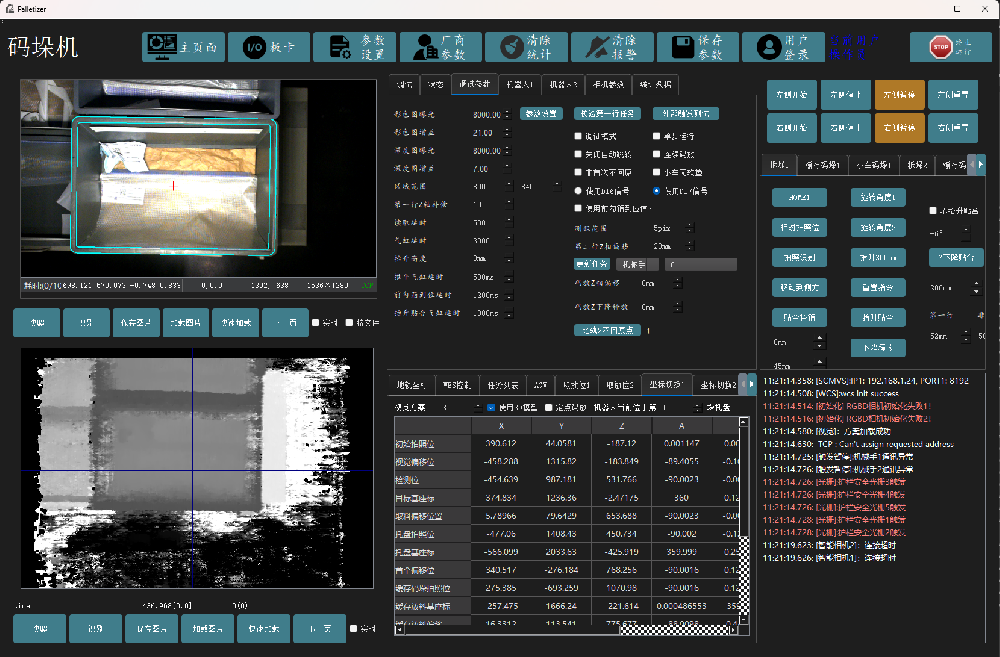Select the 使用IO信号 radio button
This screenshot has width=1000, height=657.
[657, 190]
